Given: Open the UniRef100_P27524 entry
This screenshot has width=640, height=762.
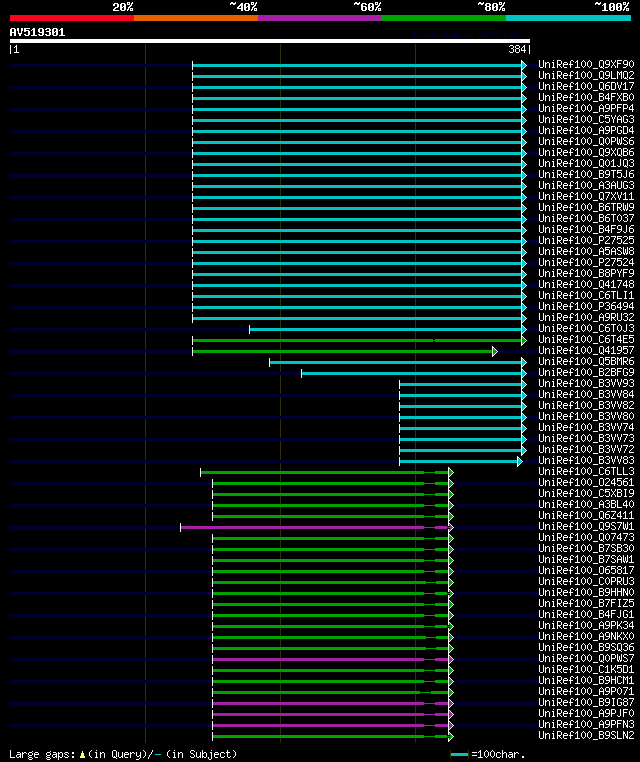Looking at the screenshot, I should (x=586, y=262).
